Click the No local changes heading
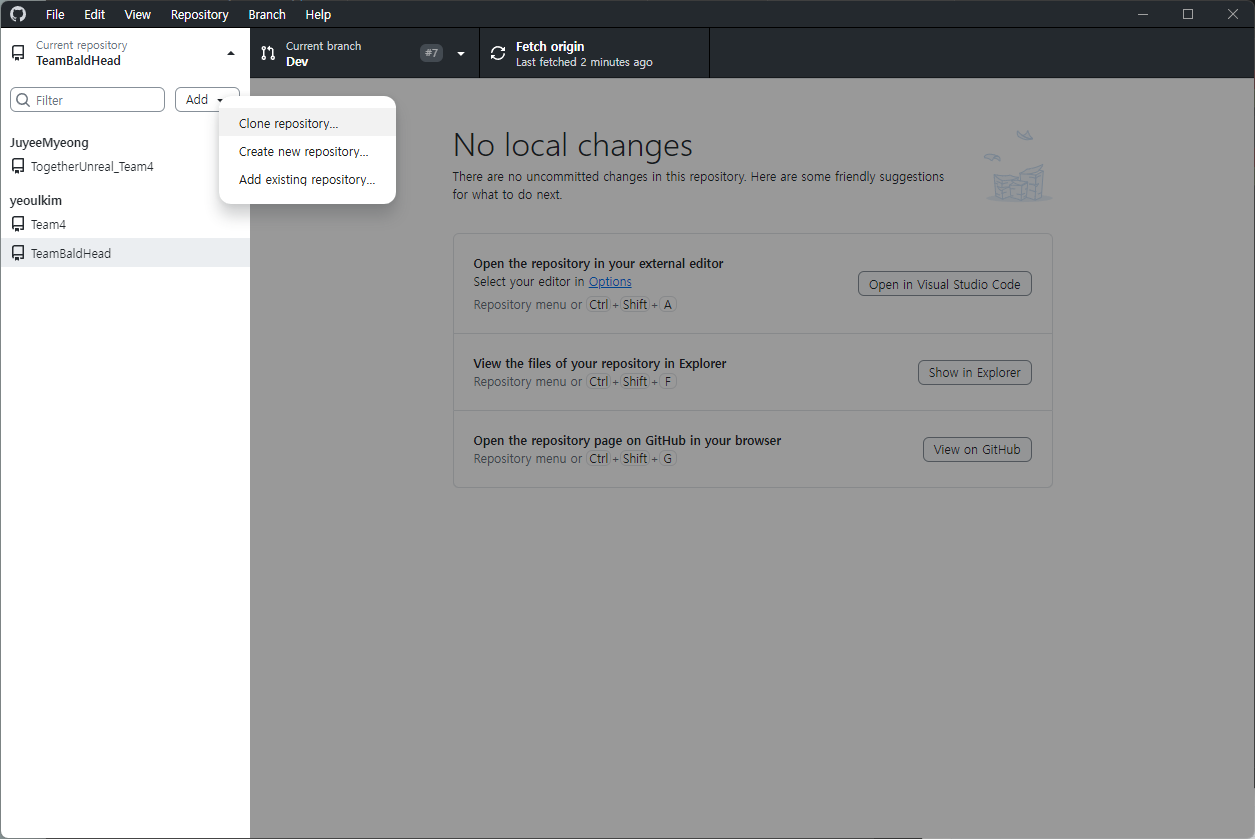This screenshot has width=1255, height=839. pyautogui.click(x=573, y=146)
